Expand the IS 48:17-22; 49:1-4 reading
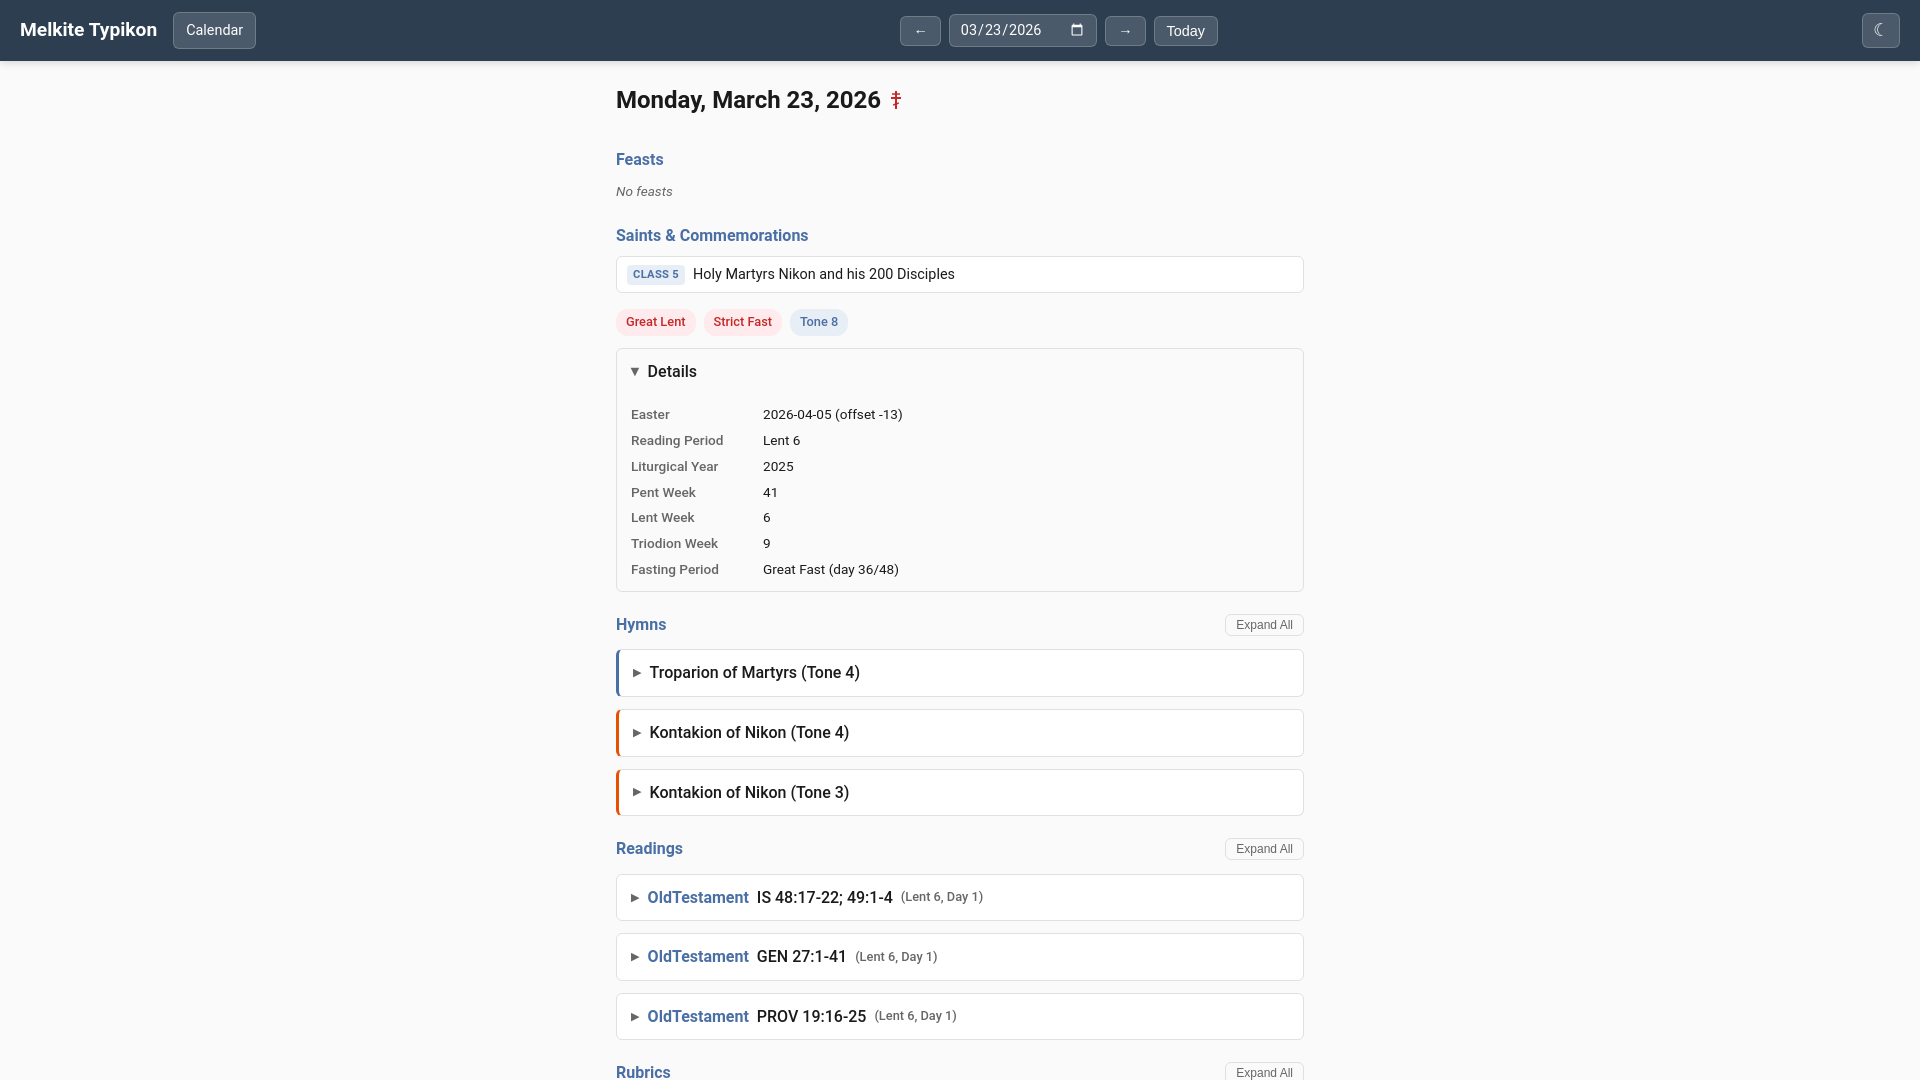 (960, 898)
